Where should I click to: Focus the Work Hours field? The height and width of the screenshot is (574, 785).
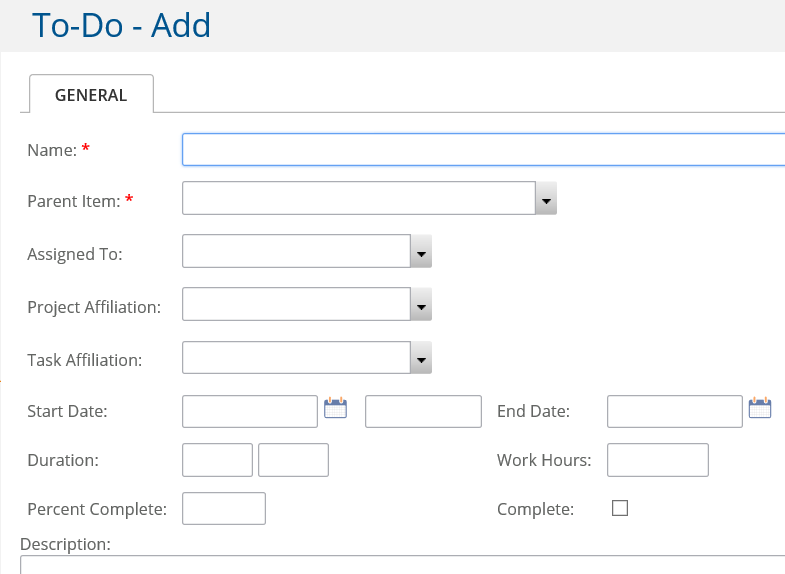coord(658,460)
